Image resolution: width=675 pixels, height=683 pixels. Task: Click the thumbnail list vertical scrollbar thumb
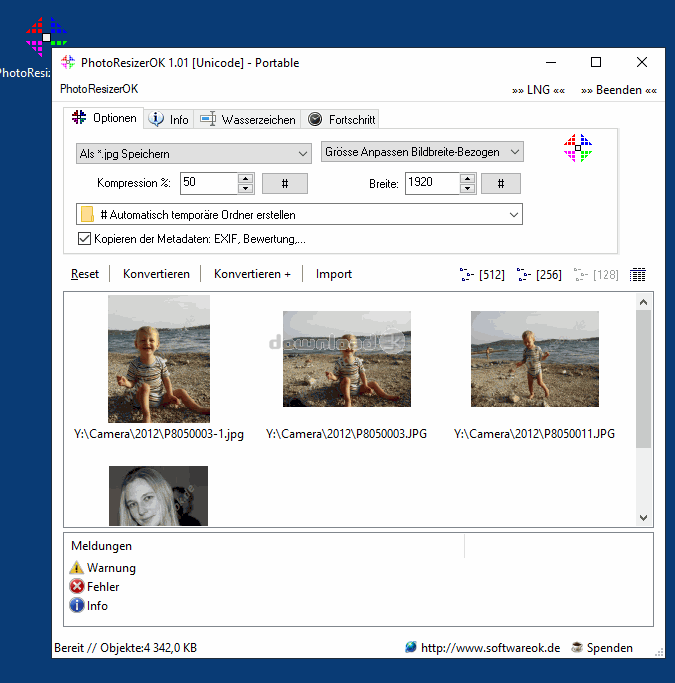(x=643, y=379)
